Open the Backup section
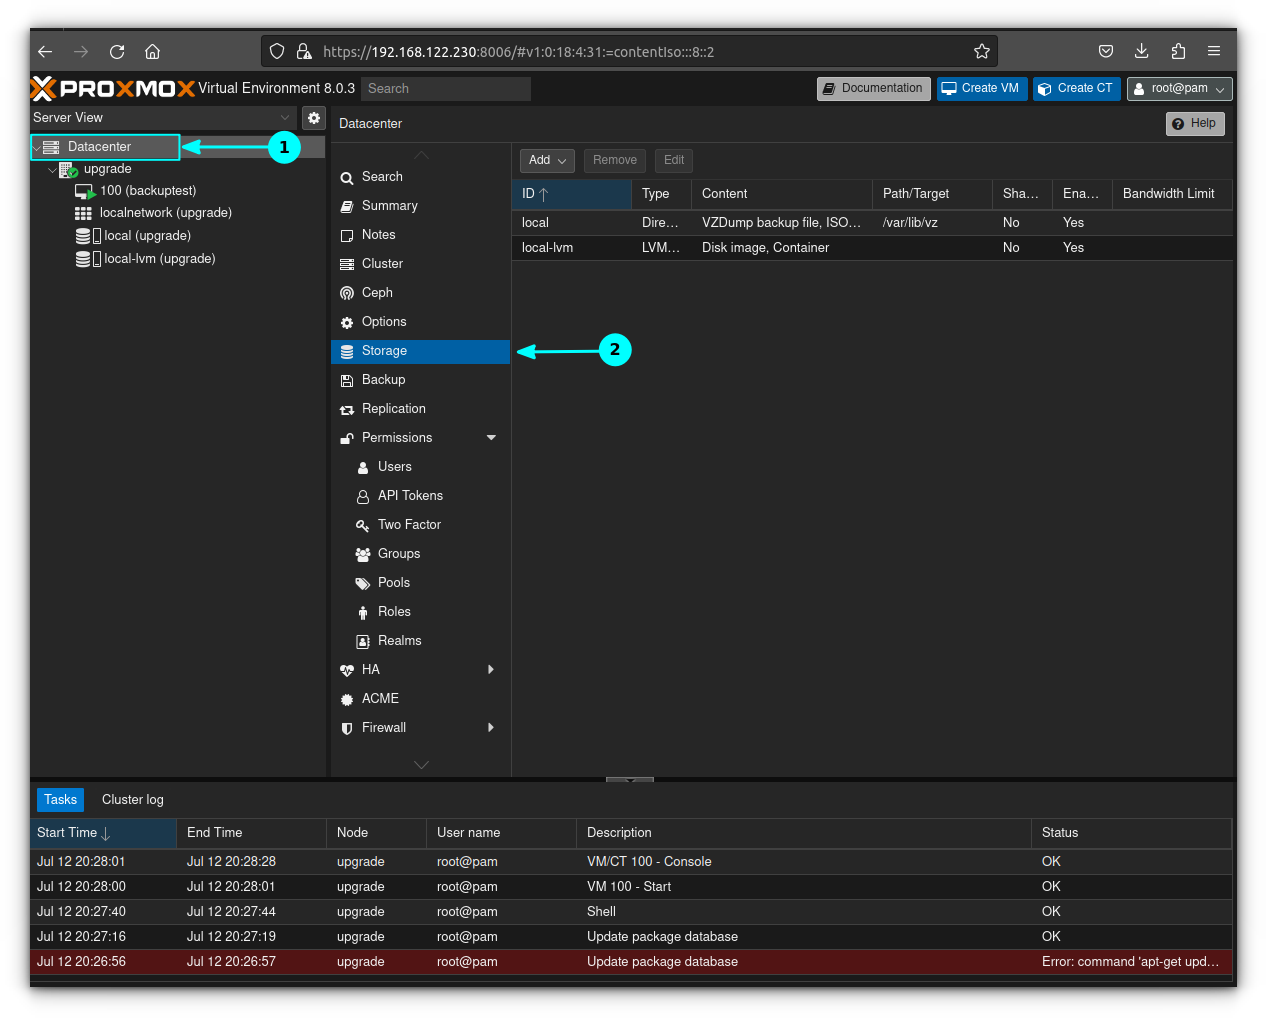The height and width of the screenshot is (1019, 1267). pyautogui.click(x=420, y=380)
